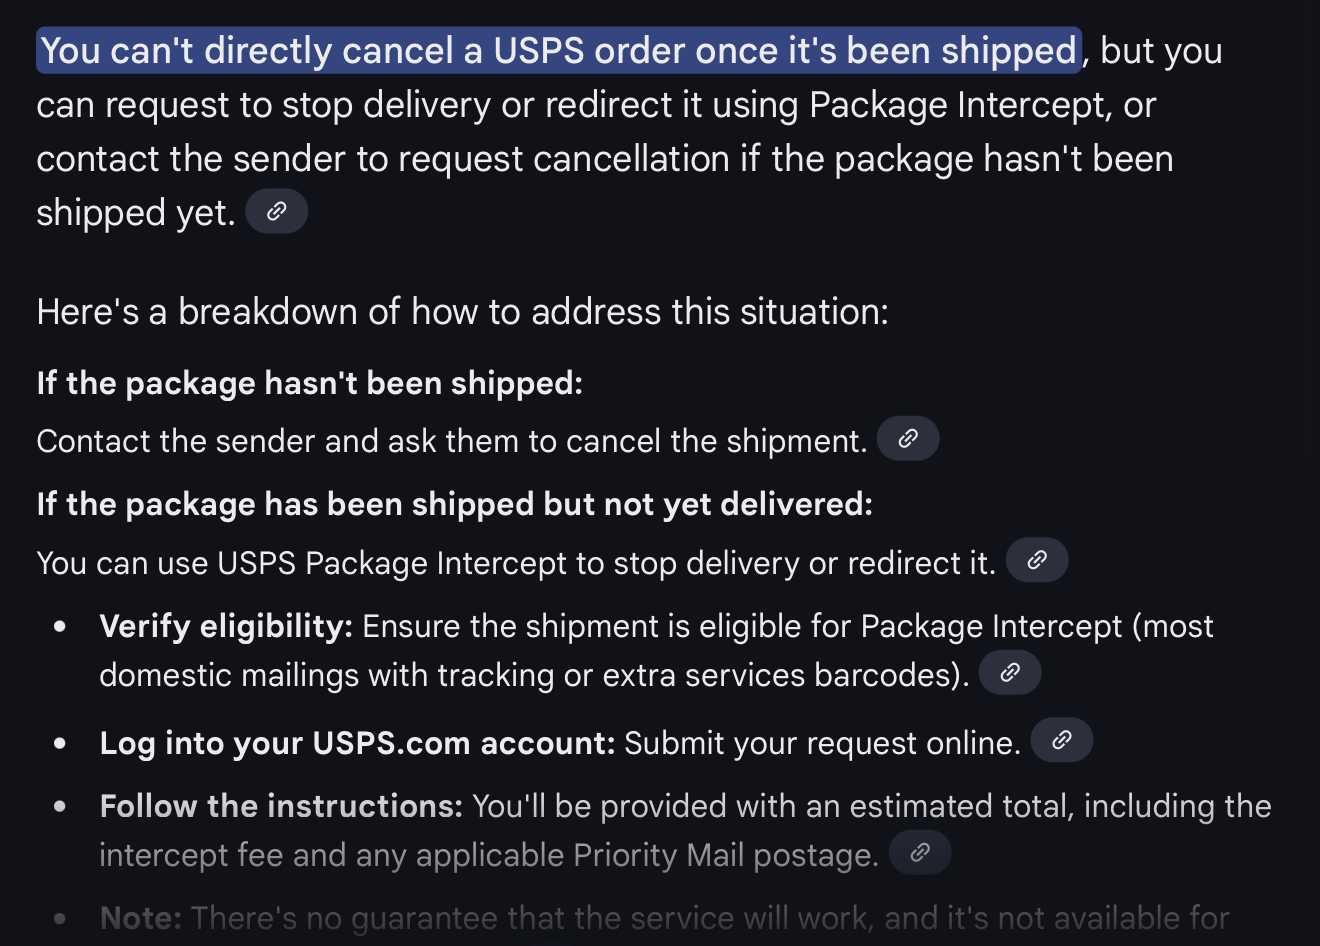Click the sentence "Contact the sender and ask them"

[x=452, y=441]
